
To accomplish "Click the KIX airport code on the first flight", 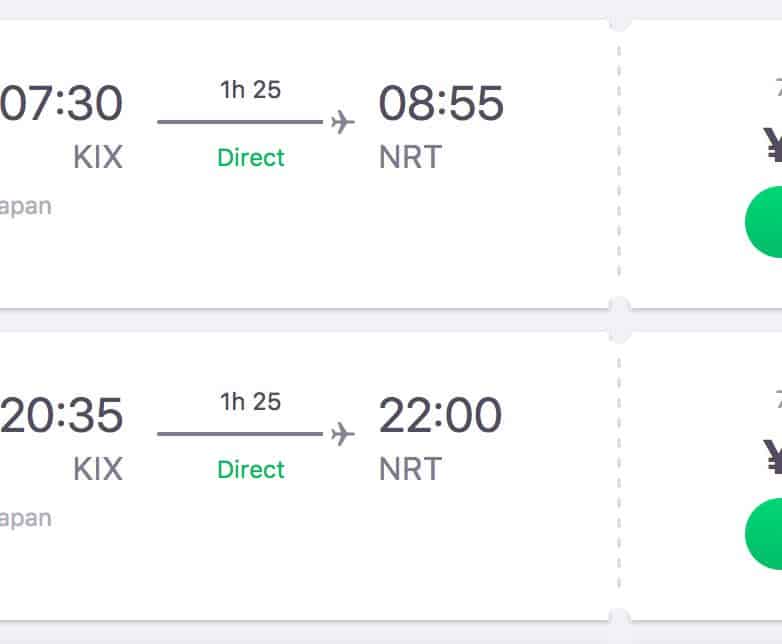I will coord(97,157).
